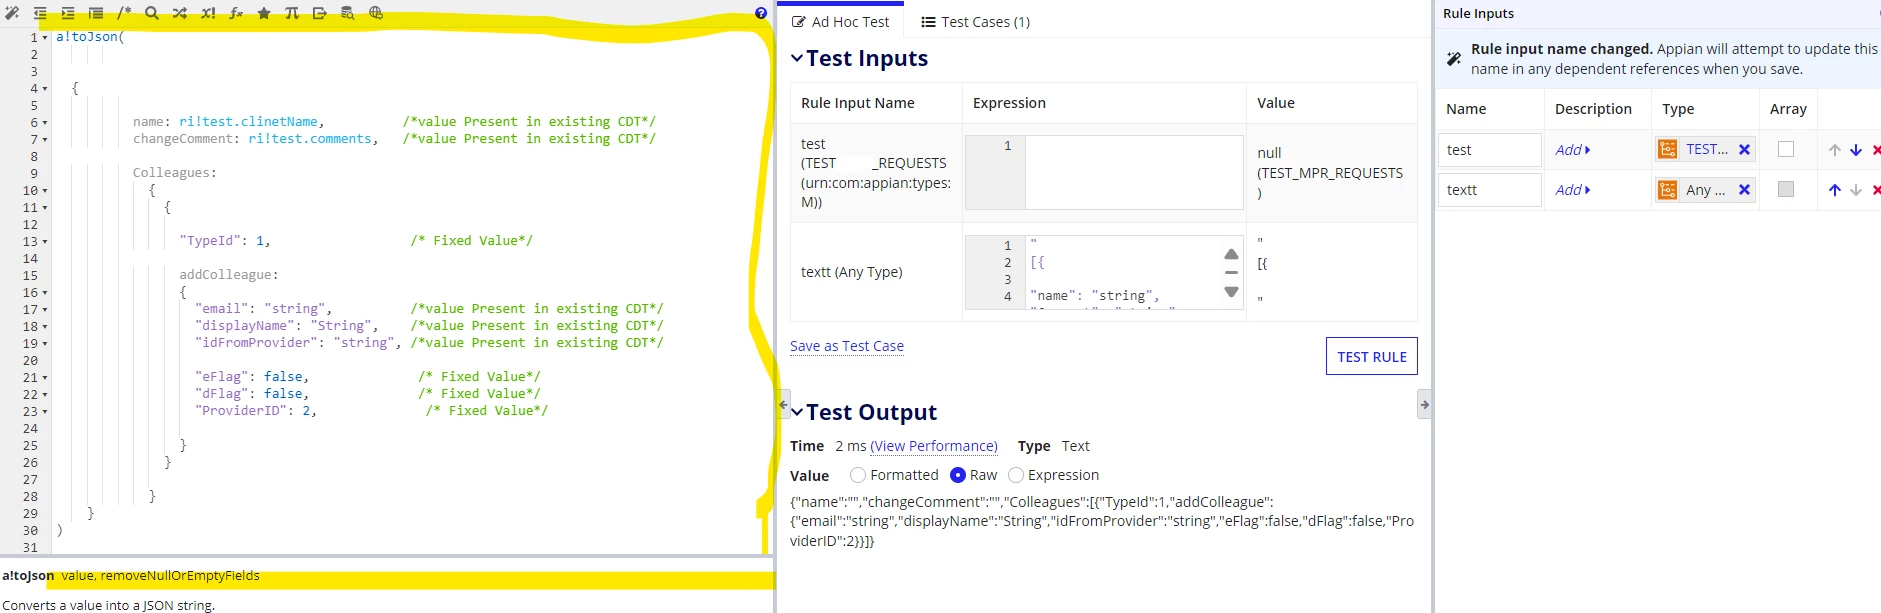Click the star icon in editor toolbar
1881x613 pixels.
[x=264, y=13]
